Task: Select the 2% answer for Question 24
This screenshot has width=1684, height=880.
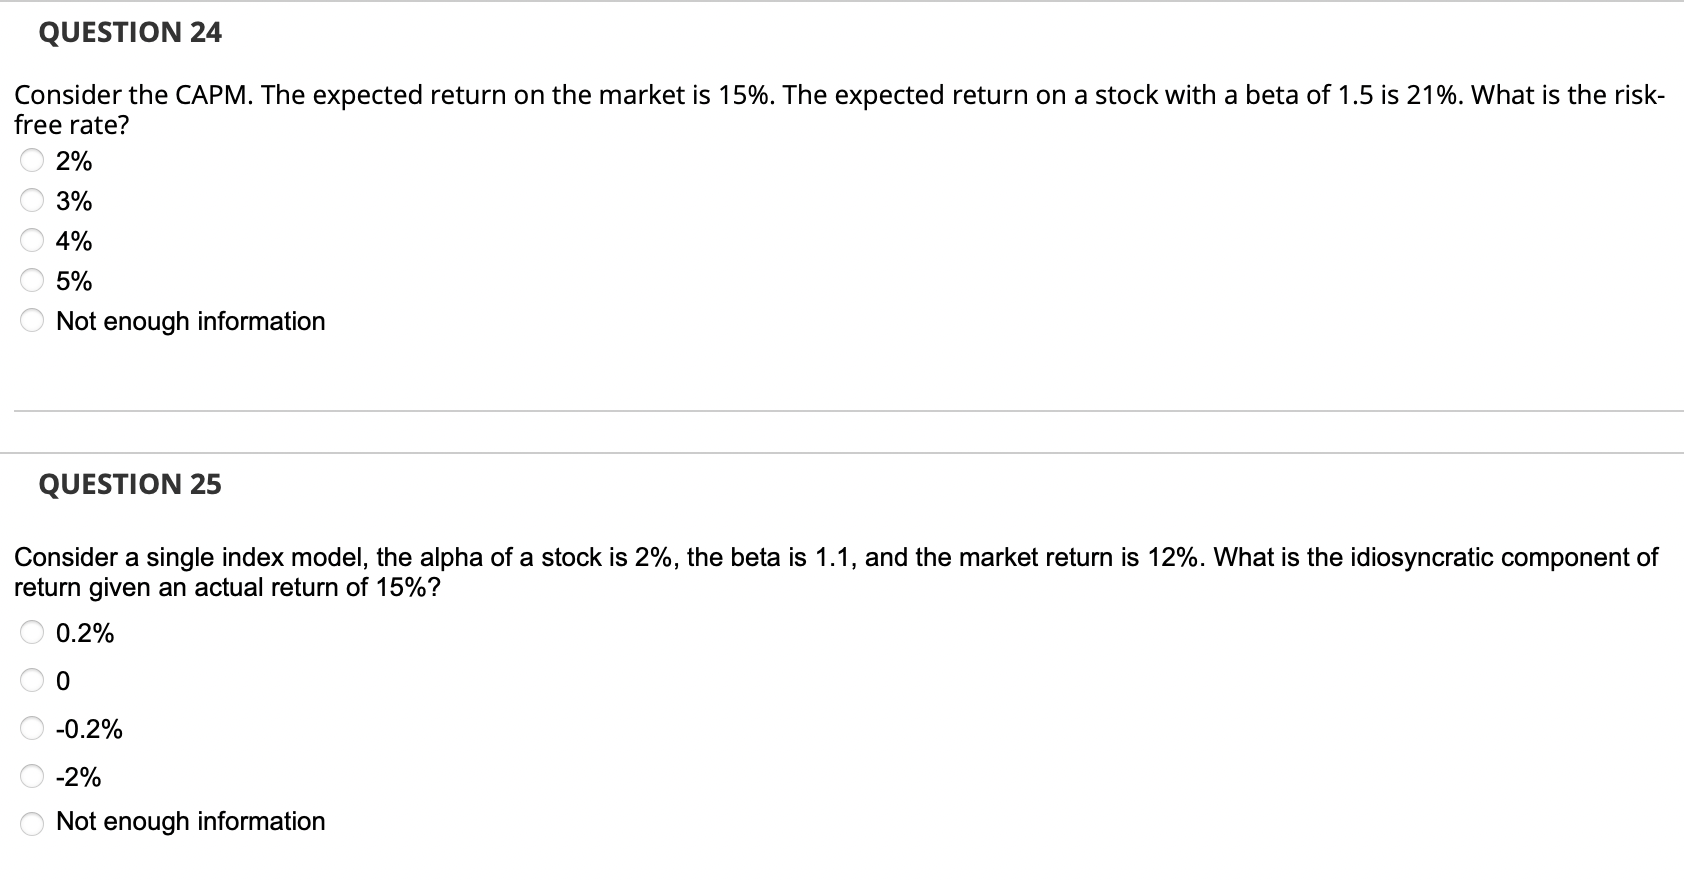Action: pyautogui.click(x=33, y=160)
